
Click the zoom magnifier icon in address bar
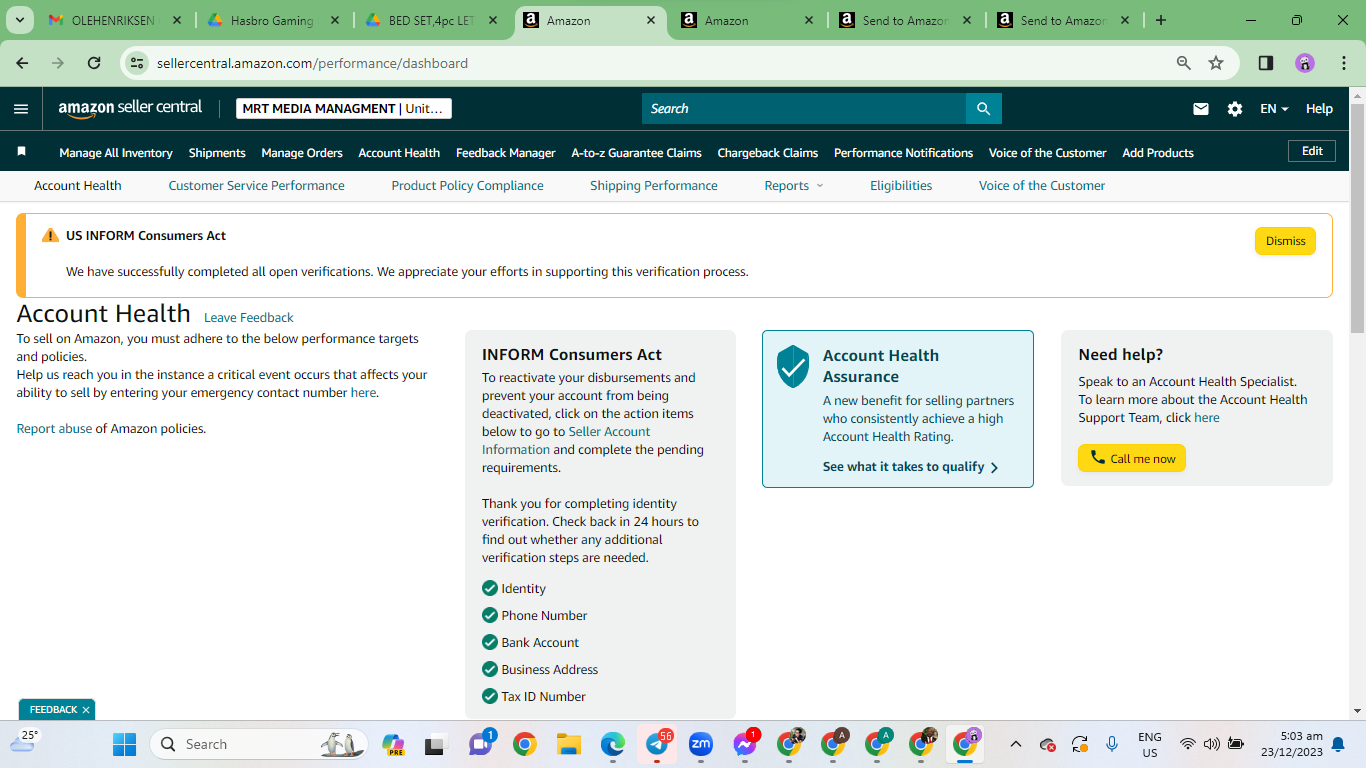coord(1184,63)
